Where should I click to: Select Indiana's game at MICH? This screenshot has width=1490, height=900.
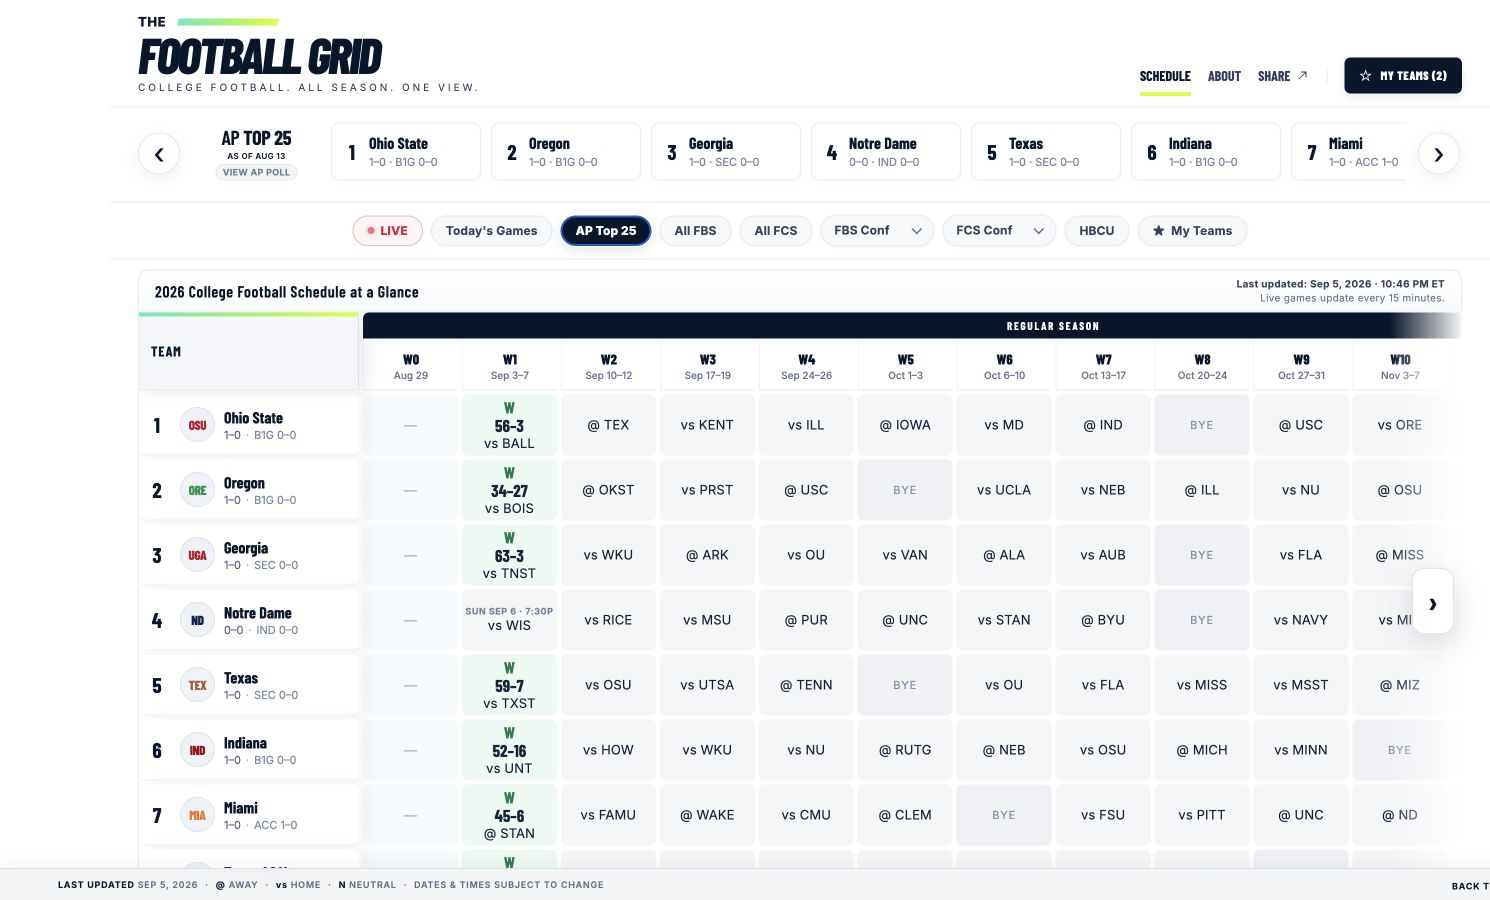[1202, 750]
